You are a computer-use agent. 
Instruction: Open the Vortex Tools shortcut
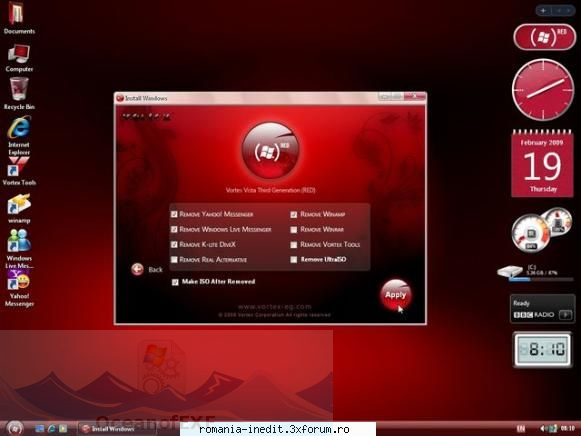click(x=19, y=171)
